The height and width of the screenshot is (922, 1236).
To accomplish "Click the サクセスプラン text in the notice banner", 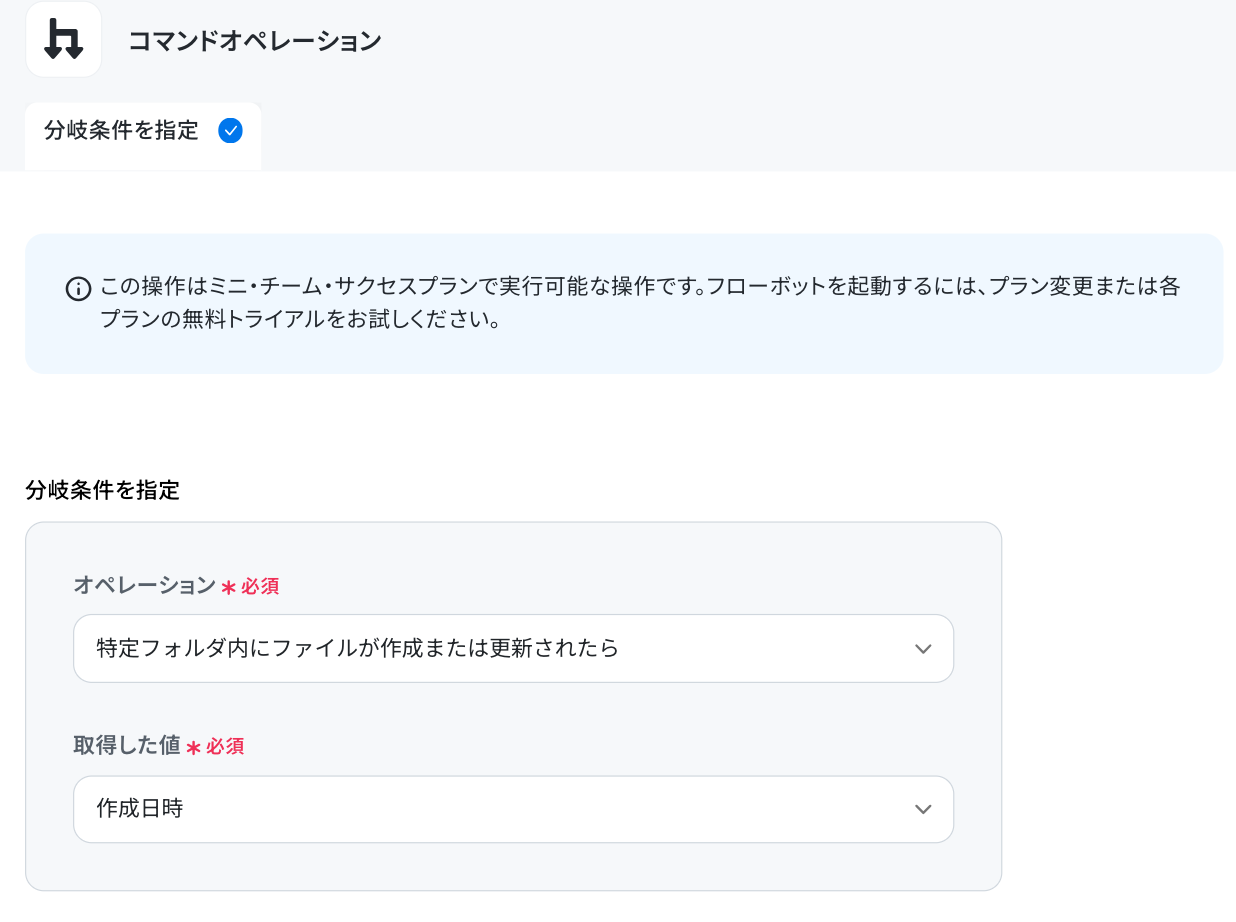I will pos(402,288).
